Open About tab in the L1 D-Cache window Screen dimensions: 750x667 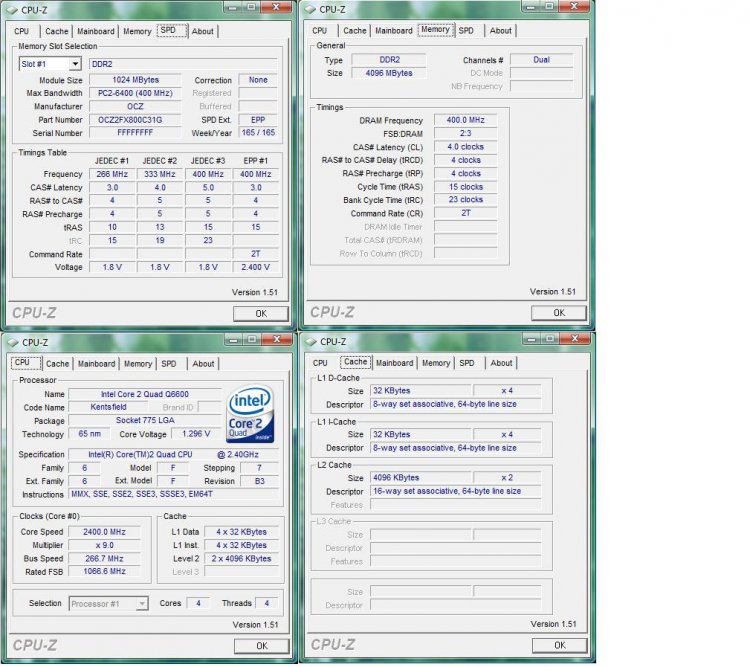(501, 363)
